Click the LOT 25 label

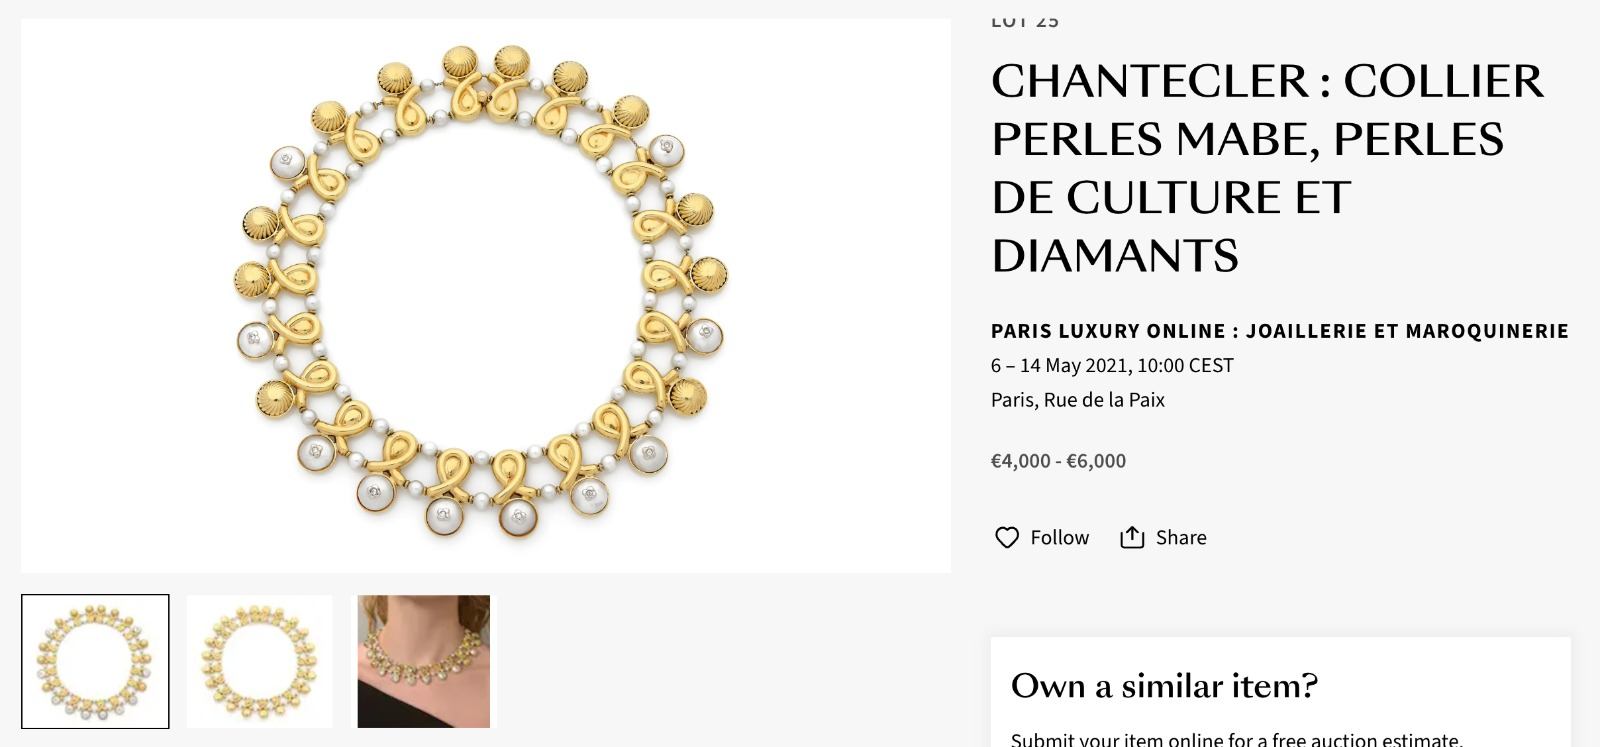click(x=1025, y=21)
